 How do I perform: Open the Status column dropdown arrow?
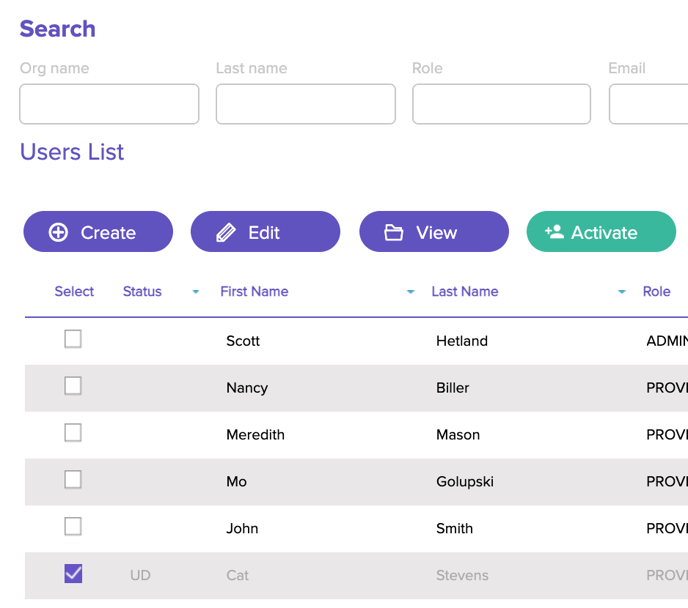click(196, 292)
